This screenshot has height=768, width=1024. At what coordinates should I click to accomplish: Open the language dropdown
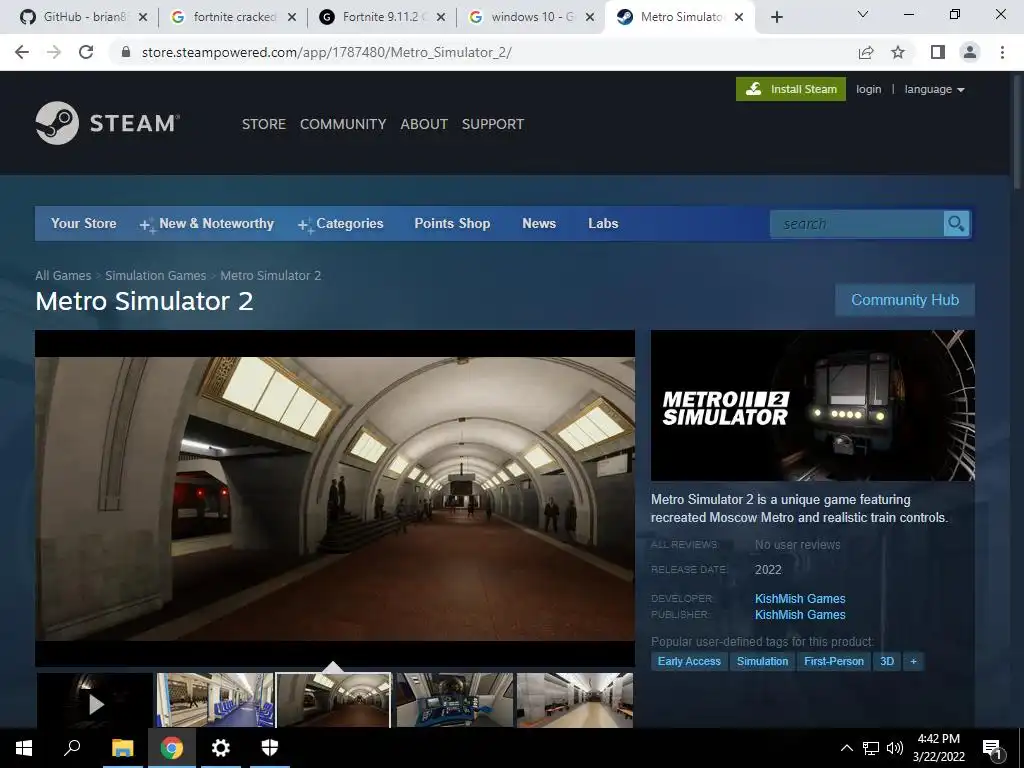coord(935,89)
